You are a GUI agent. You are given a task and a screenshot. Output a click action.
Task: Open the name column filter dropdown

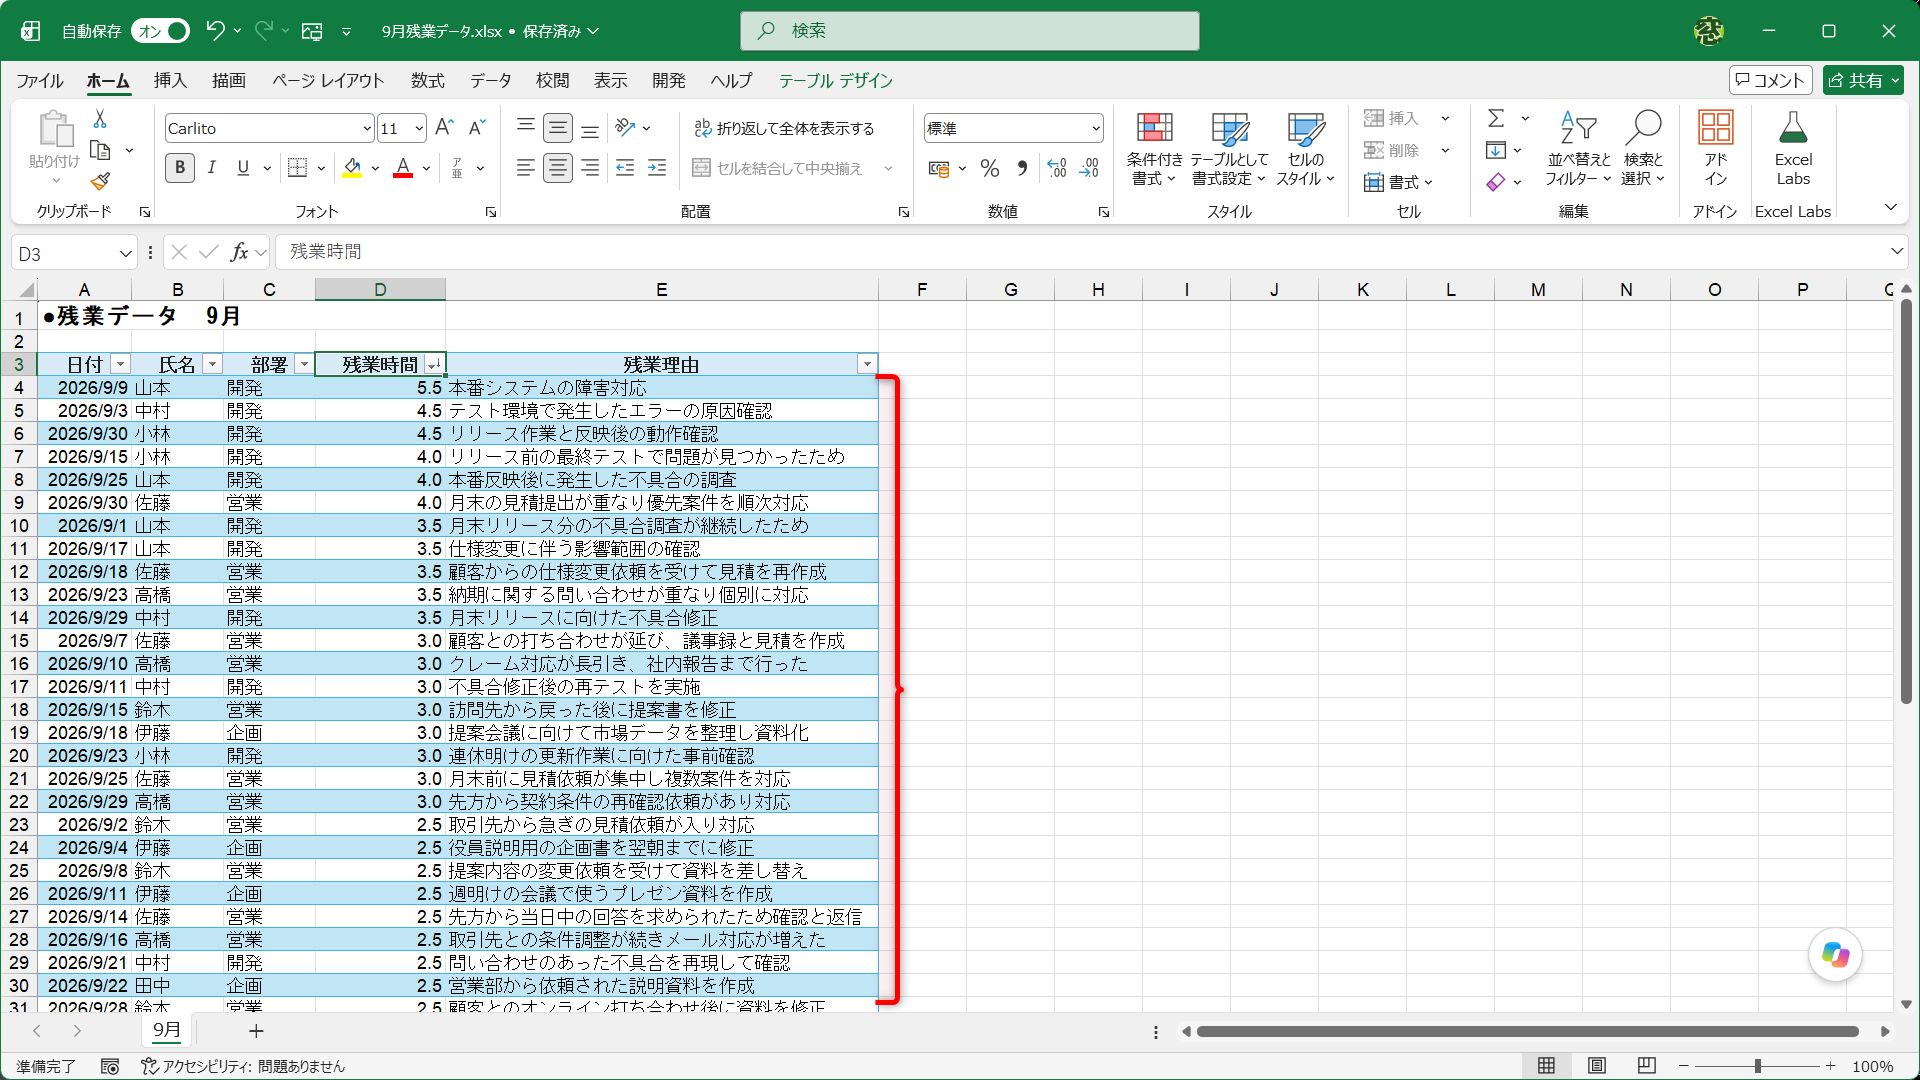[x=212, y=365]
